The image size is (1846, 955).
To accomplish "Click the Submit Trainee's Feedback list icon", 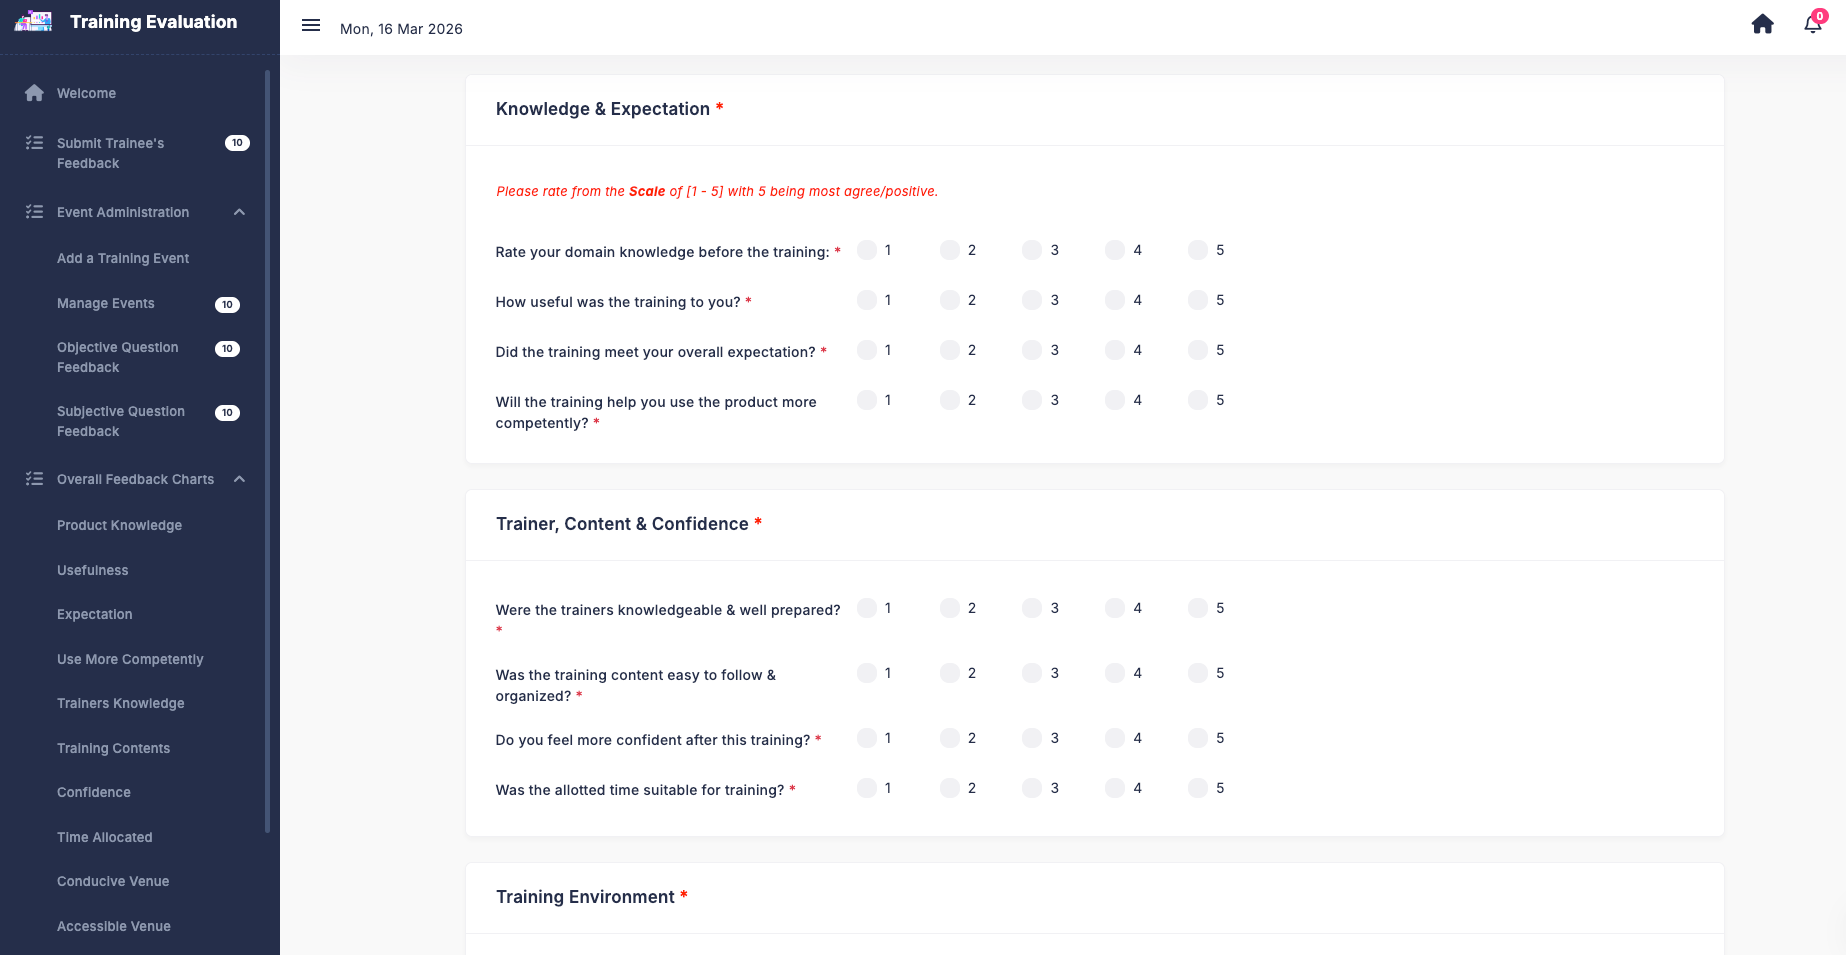I will (34, 143).
